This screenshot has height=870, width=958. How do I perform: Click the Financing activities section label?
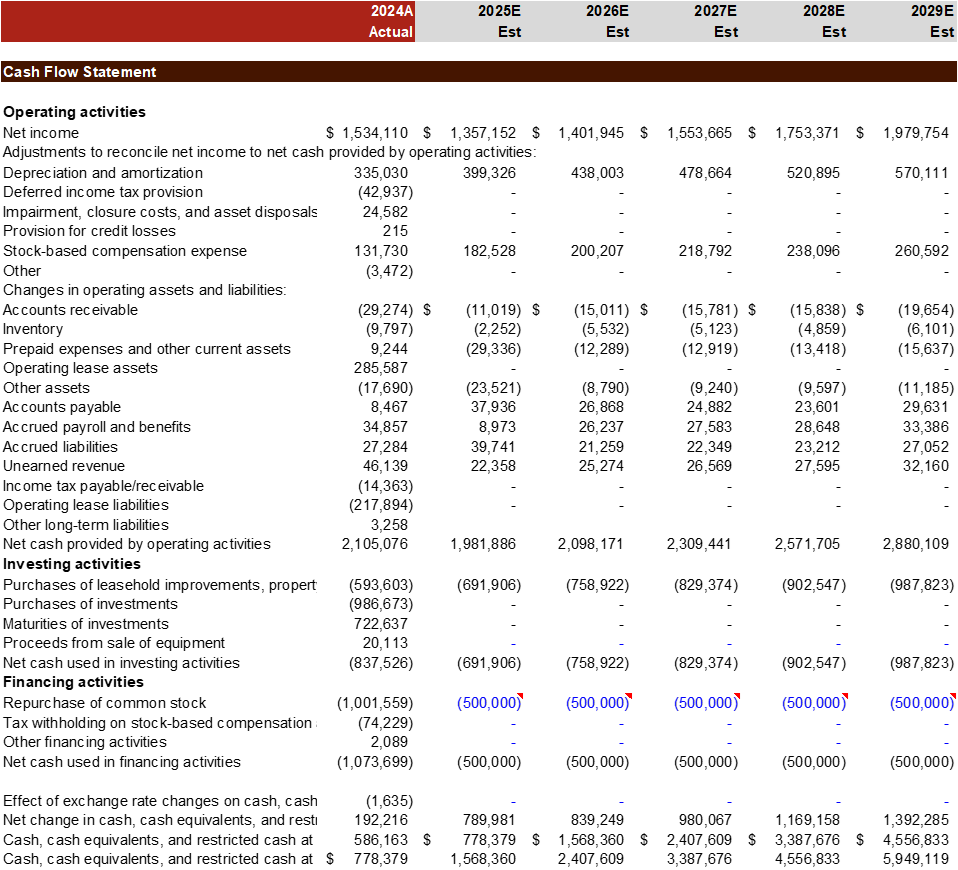tap(74, 682)
